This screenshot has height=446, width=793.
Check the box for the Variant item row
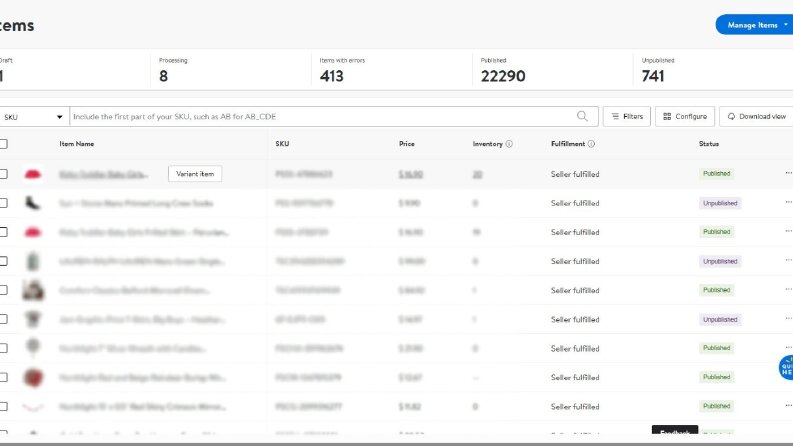(x=3, y=174)
